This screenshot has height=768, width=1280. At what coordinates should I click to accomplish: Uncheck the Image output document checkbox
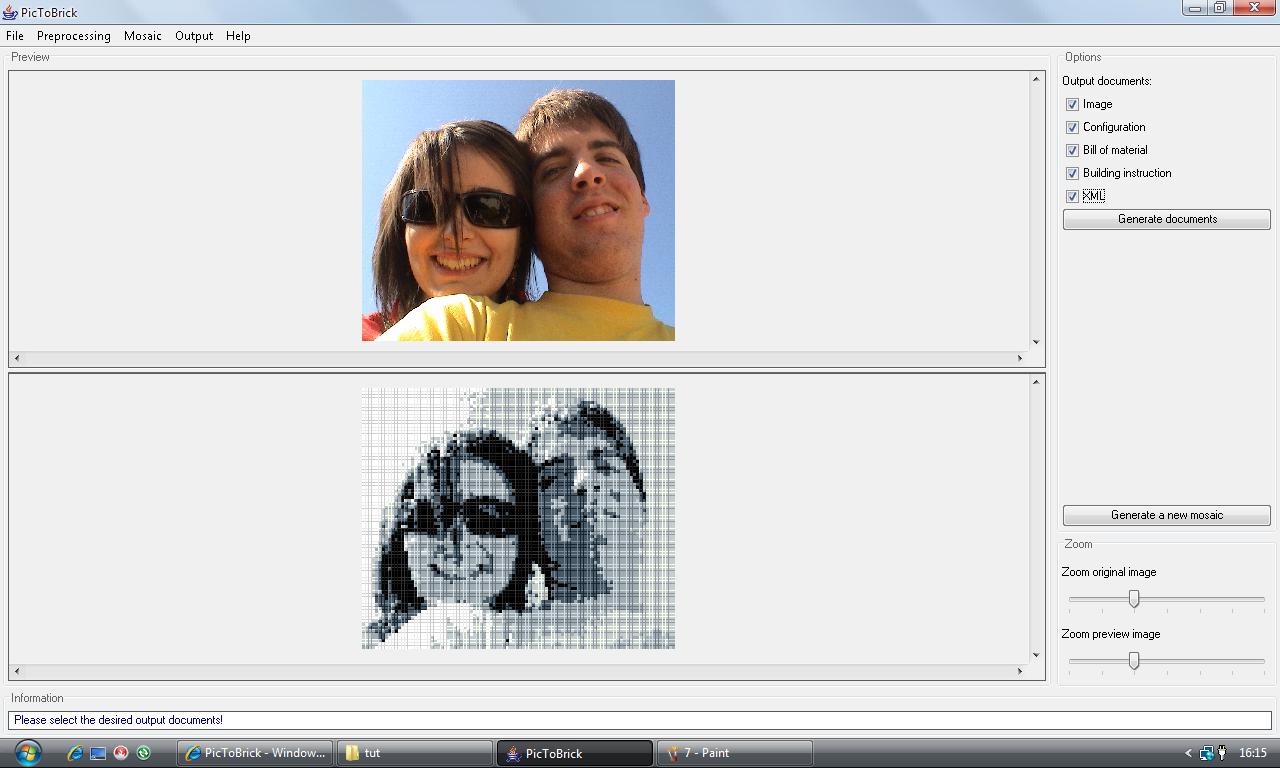point(1072,104)
